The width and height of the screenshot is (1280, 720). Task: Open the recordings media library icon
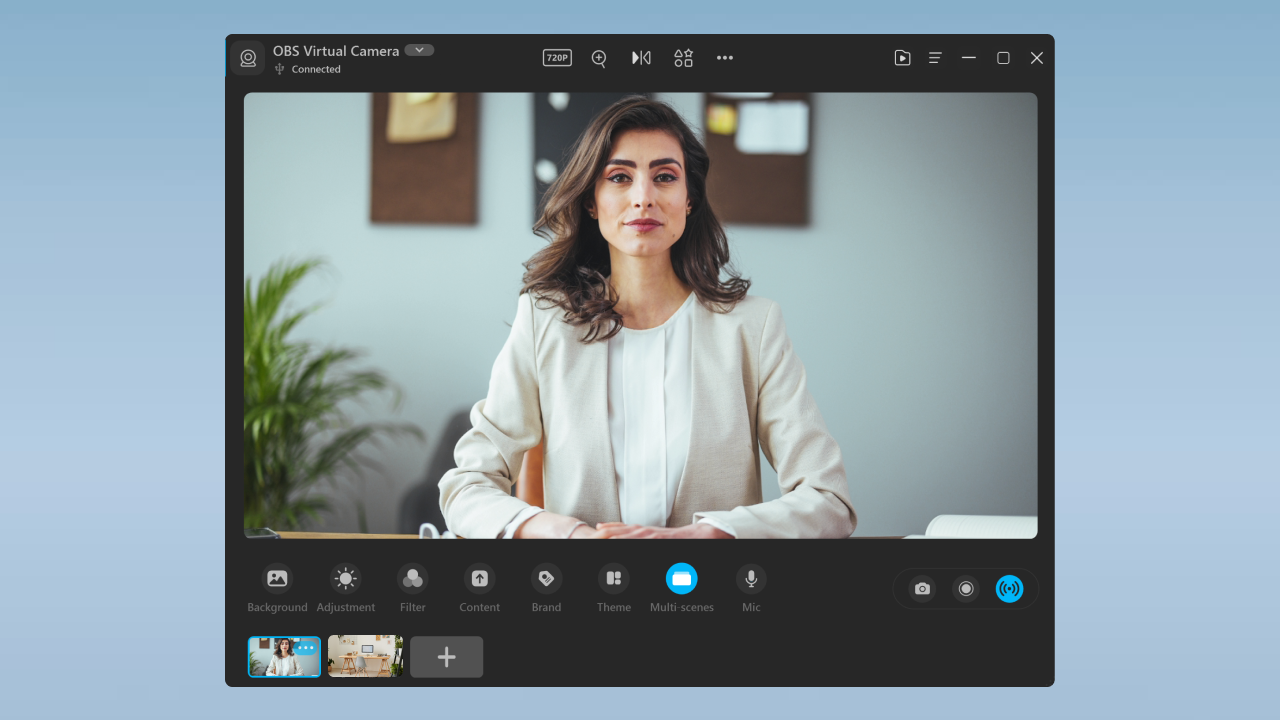click(902, 58)
